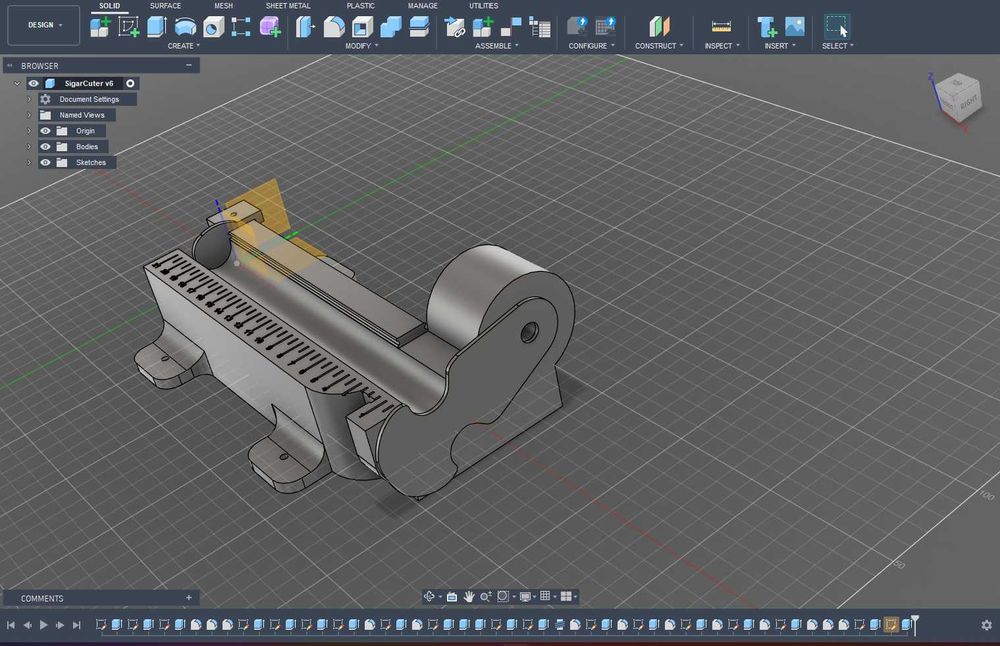Select the Fillet tool
Screen dimensions: 1000x646
click(334, 27)
